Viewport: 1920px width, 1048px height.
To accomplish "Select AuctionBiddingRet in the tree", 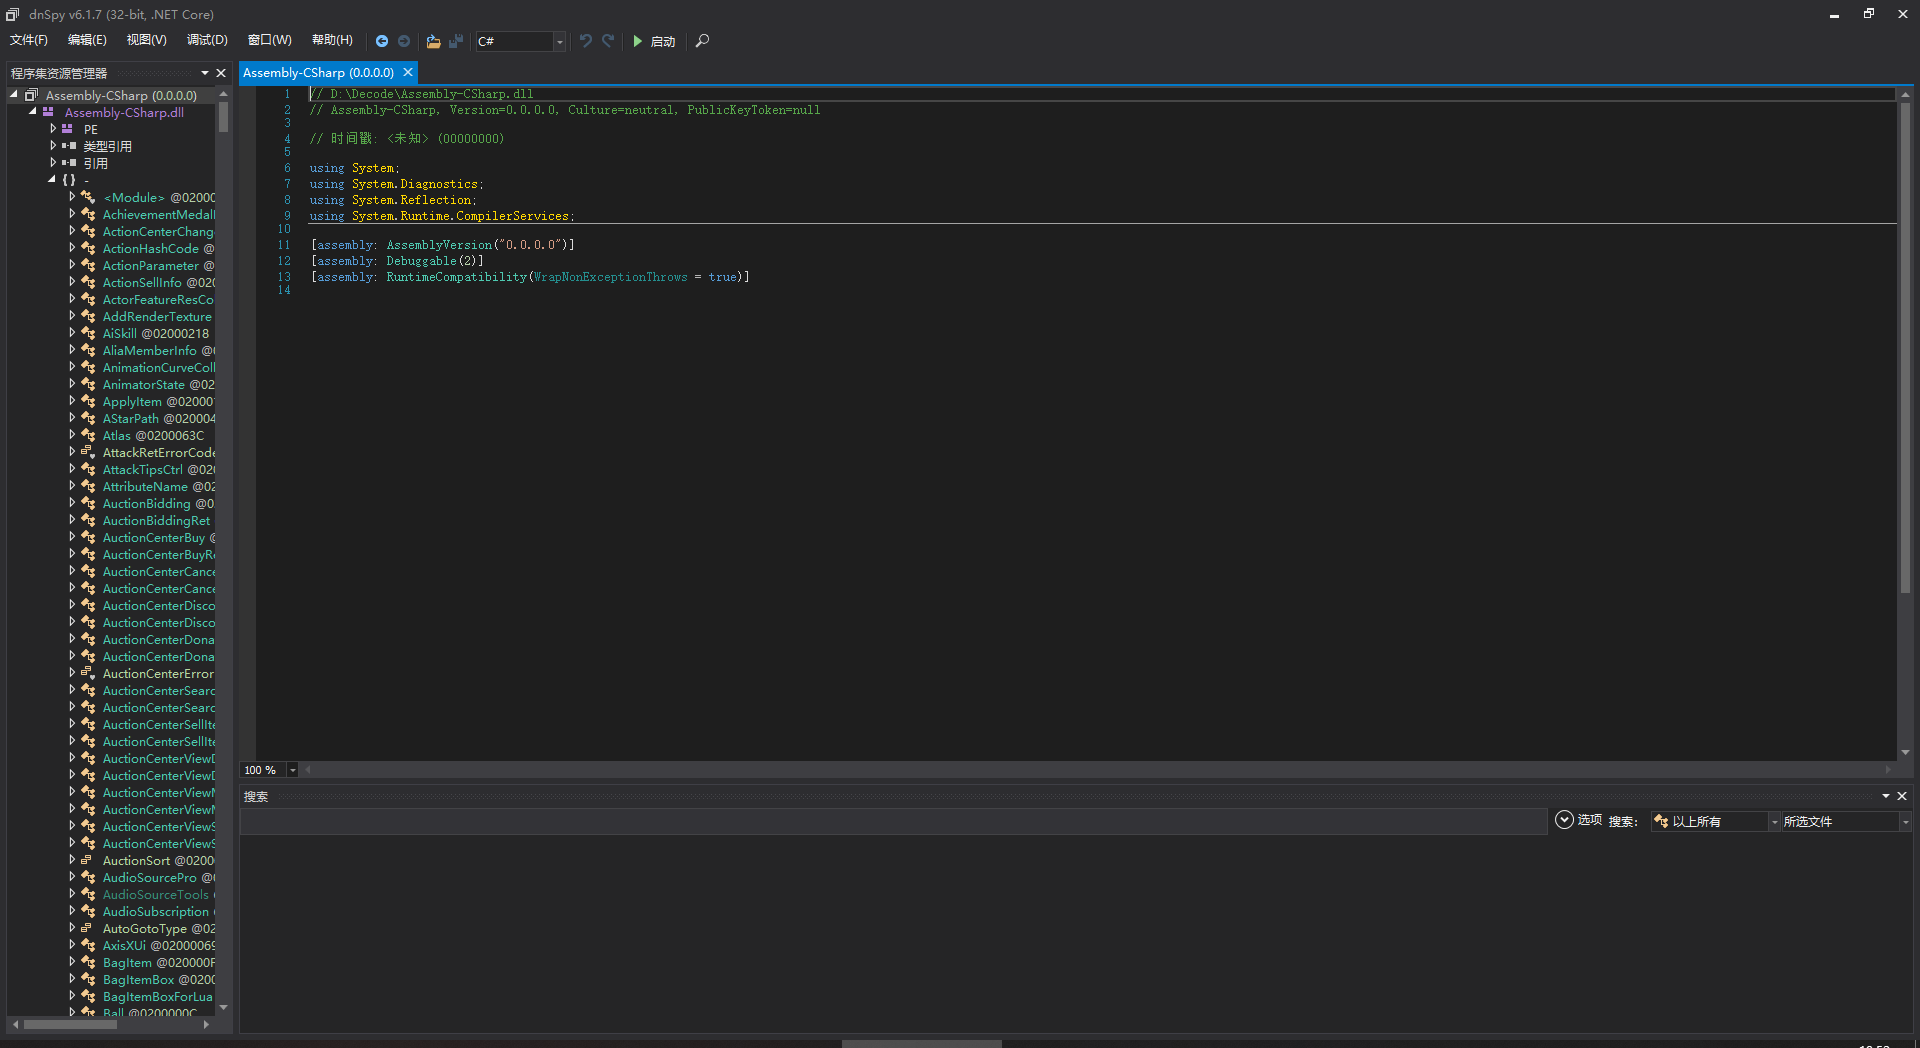I will (156, 521).
